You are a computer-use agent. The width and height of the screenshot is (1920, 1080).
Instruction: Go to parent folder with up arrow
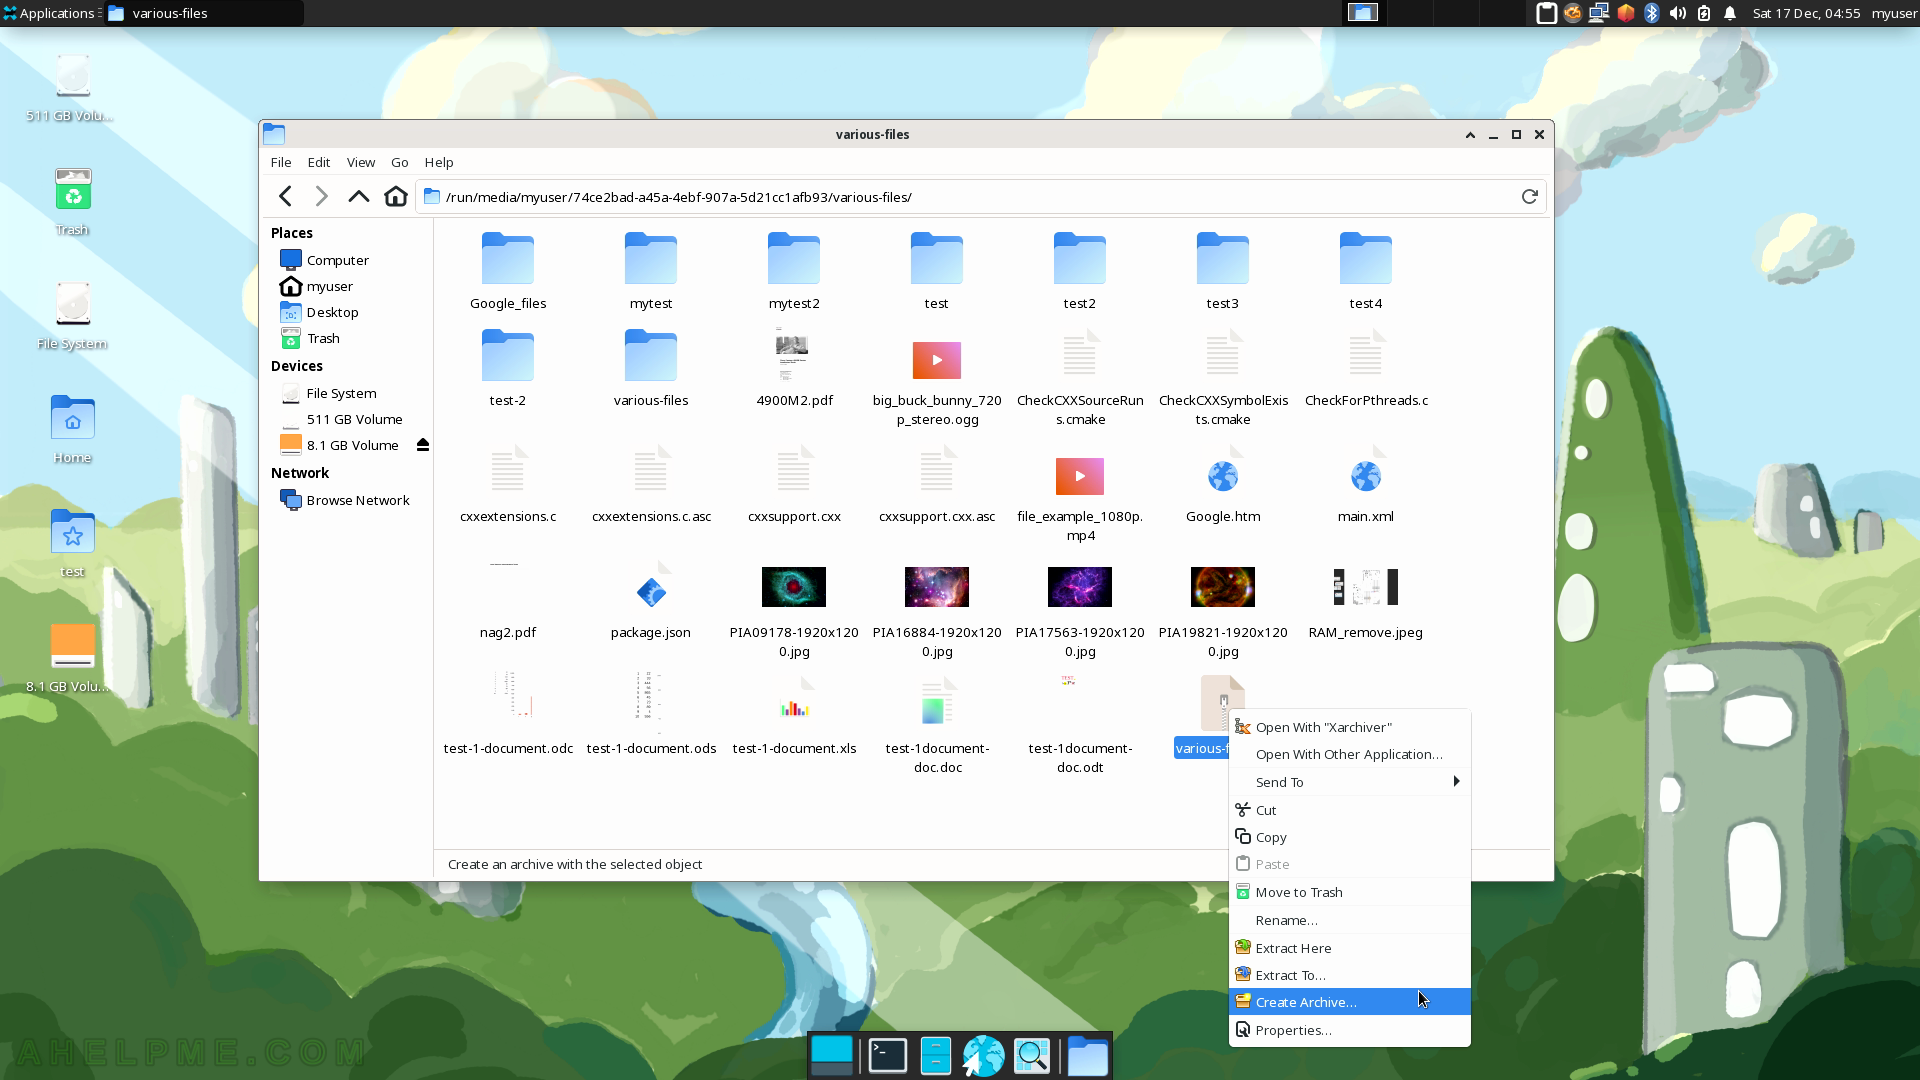[358, 196]
